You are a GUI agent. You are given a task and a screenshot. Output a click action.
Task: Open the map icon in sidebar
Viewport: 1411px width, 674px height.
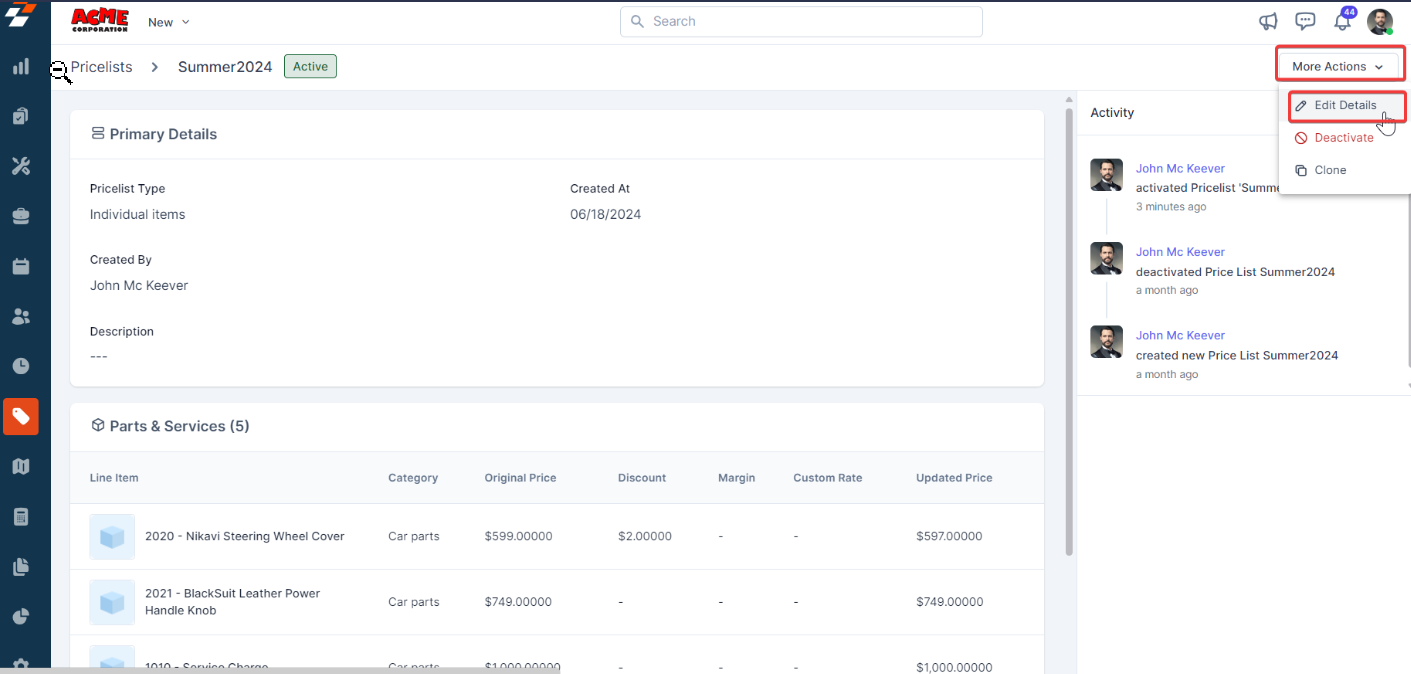pos(20,466)
